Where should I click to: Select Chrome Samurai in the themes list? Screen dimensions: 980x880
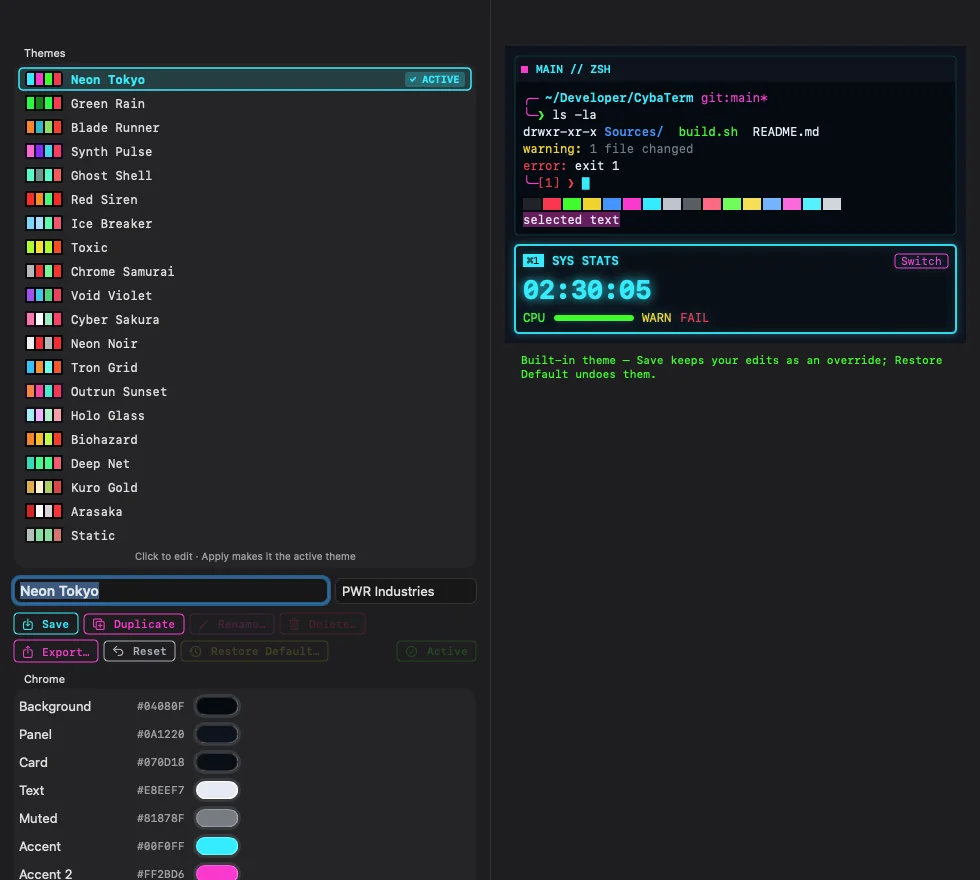tap(244, 272)
